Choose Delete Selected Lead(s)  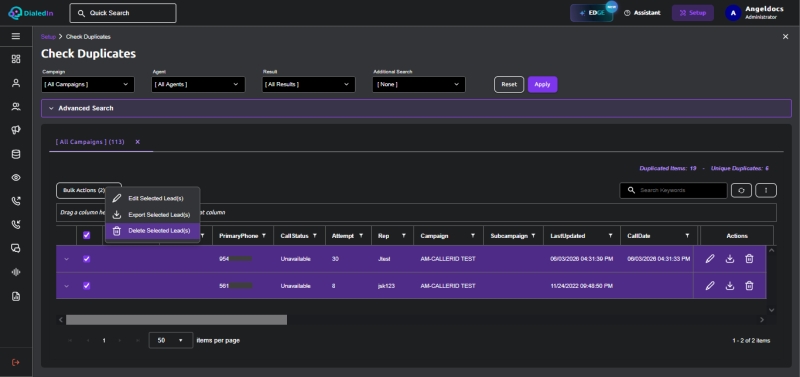[153, 231]
